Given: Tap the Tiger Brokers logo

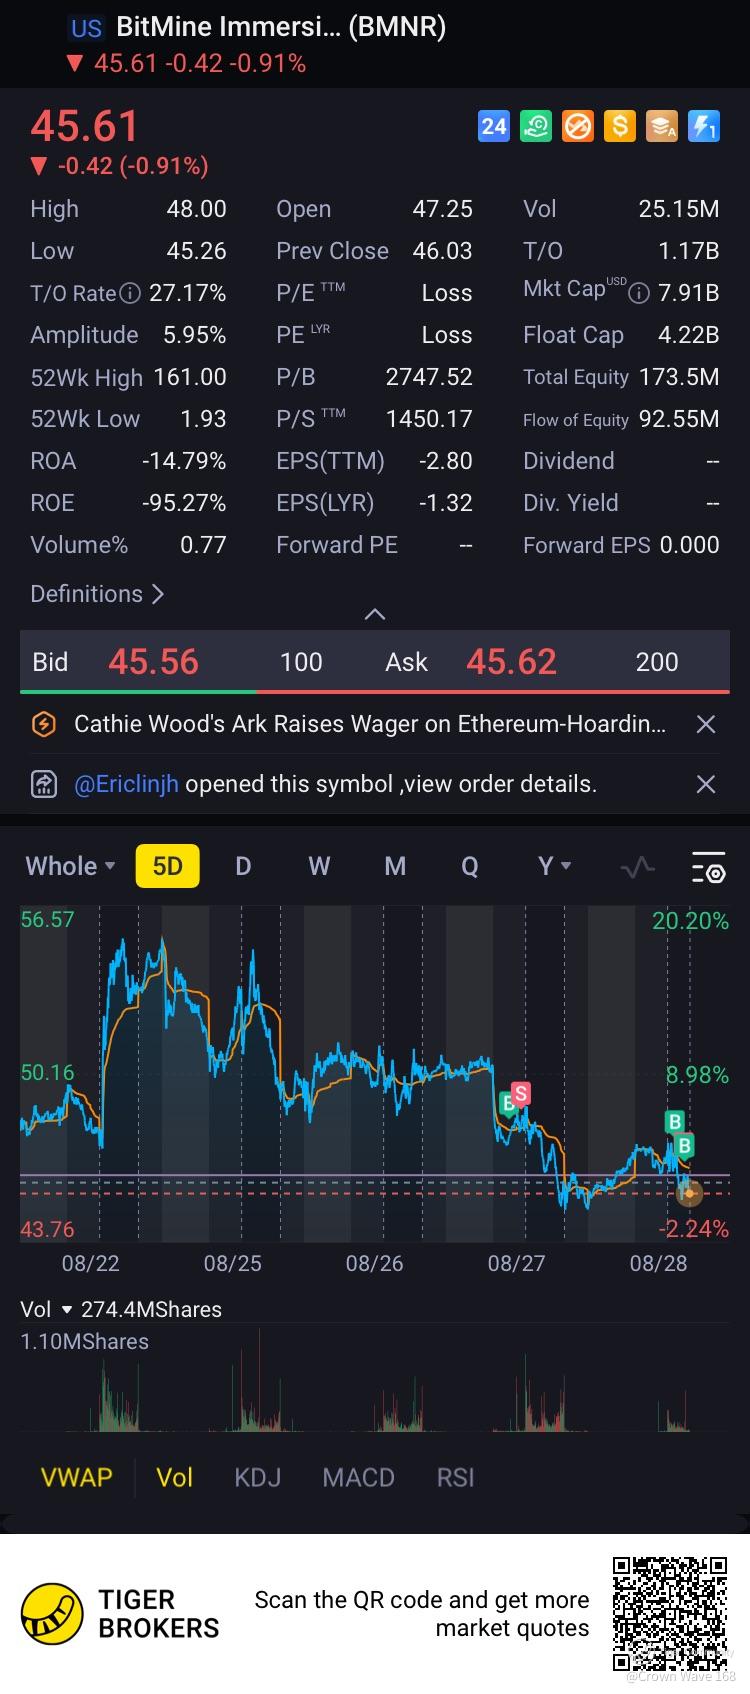Looking at the screenshot, I should pos(120,1614).
